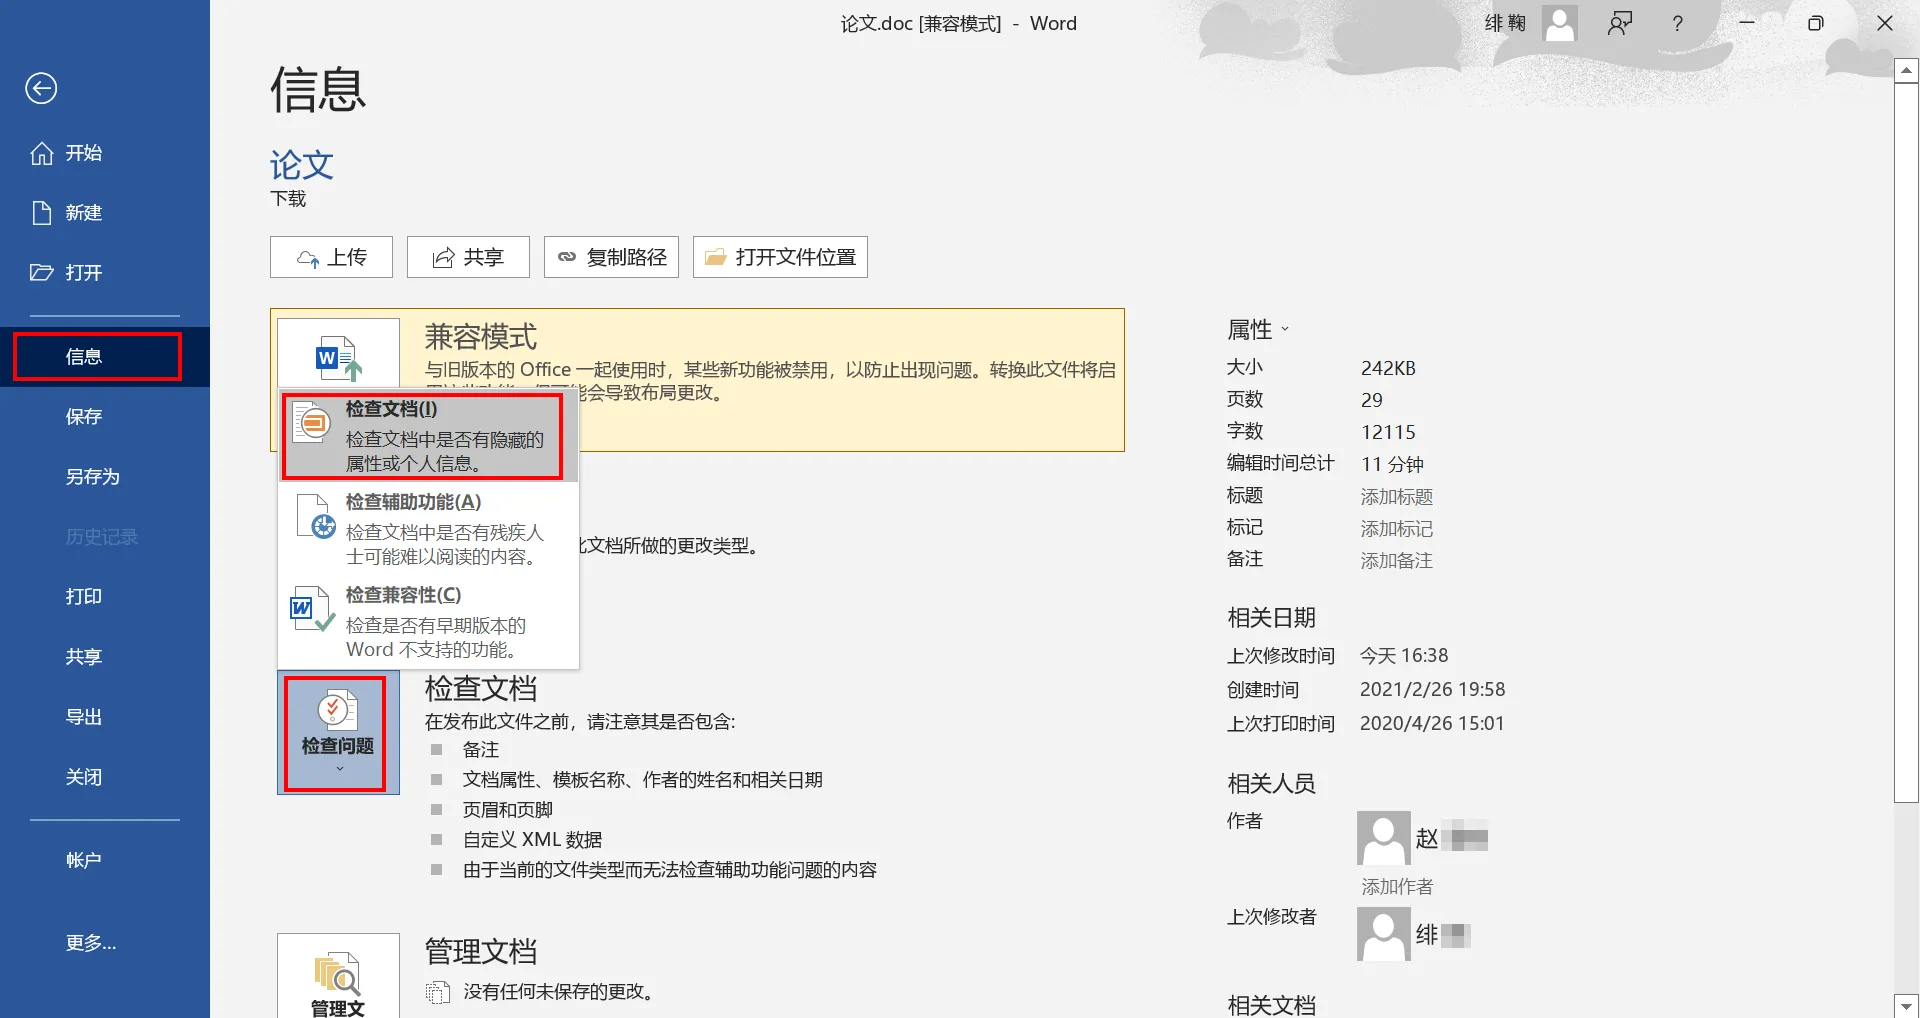The height and width of the screenshot is (1018, 1920).
Task: Open the 帐户 settings page
Action: (105, 860)
